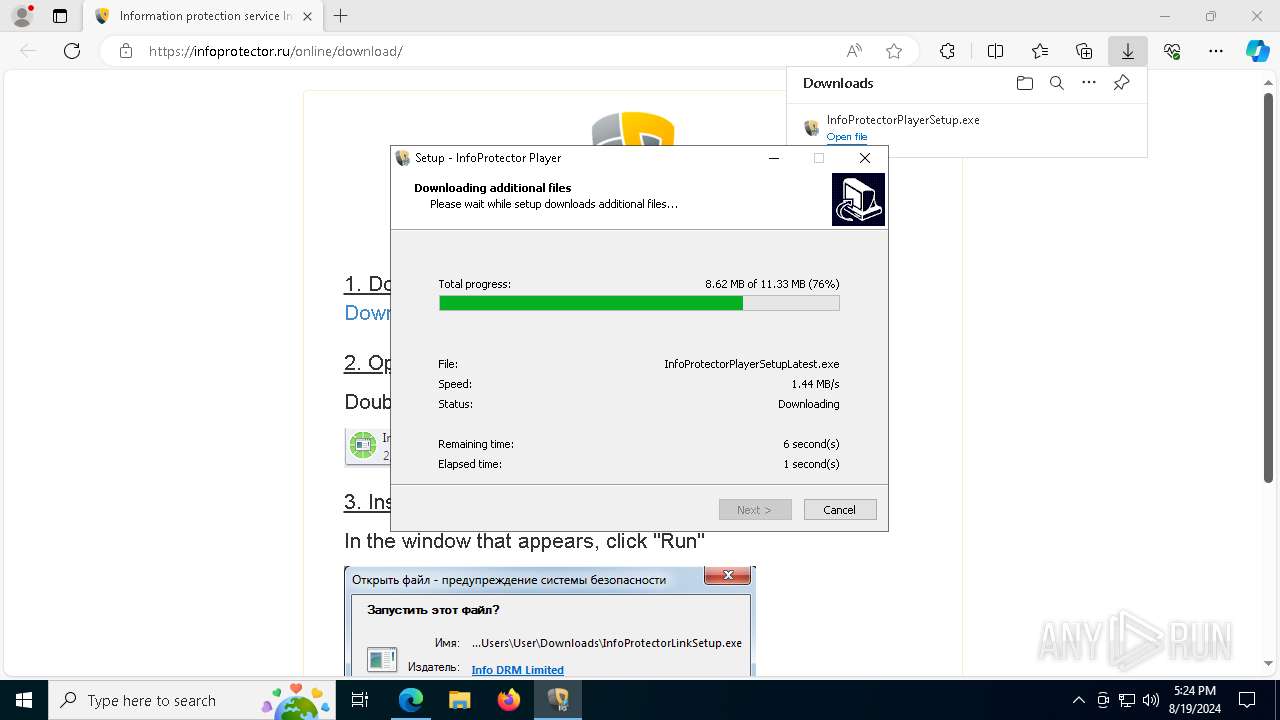Click the Open file link

(847, 137)
